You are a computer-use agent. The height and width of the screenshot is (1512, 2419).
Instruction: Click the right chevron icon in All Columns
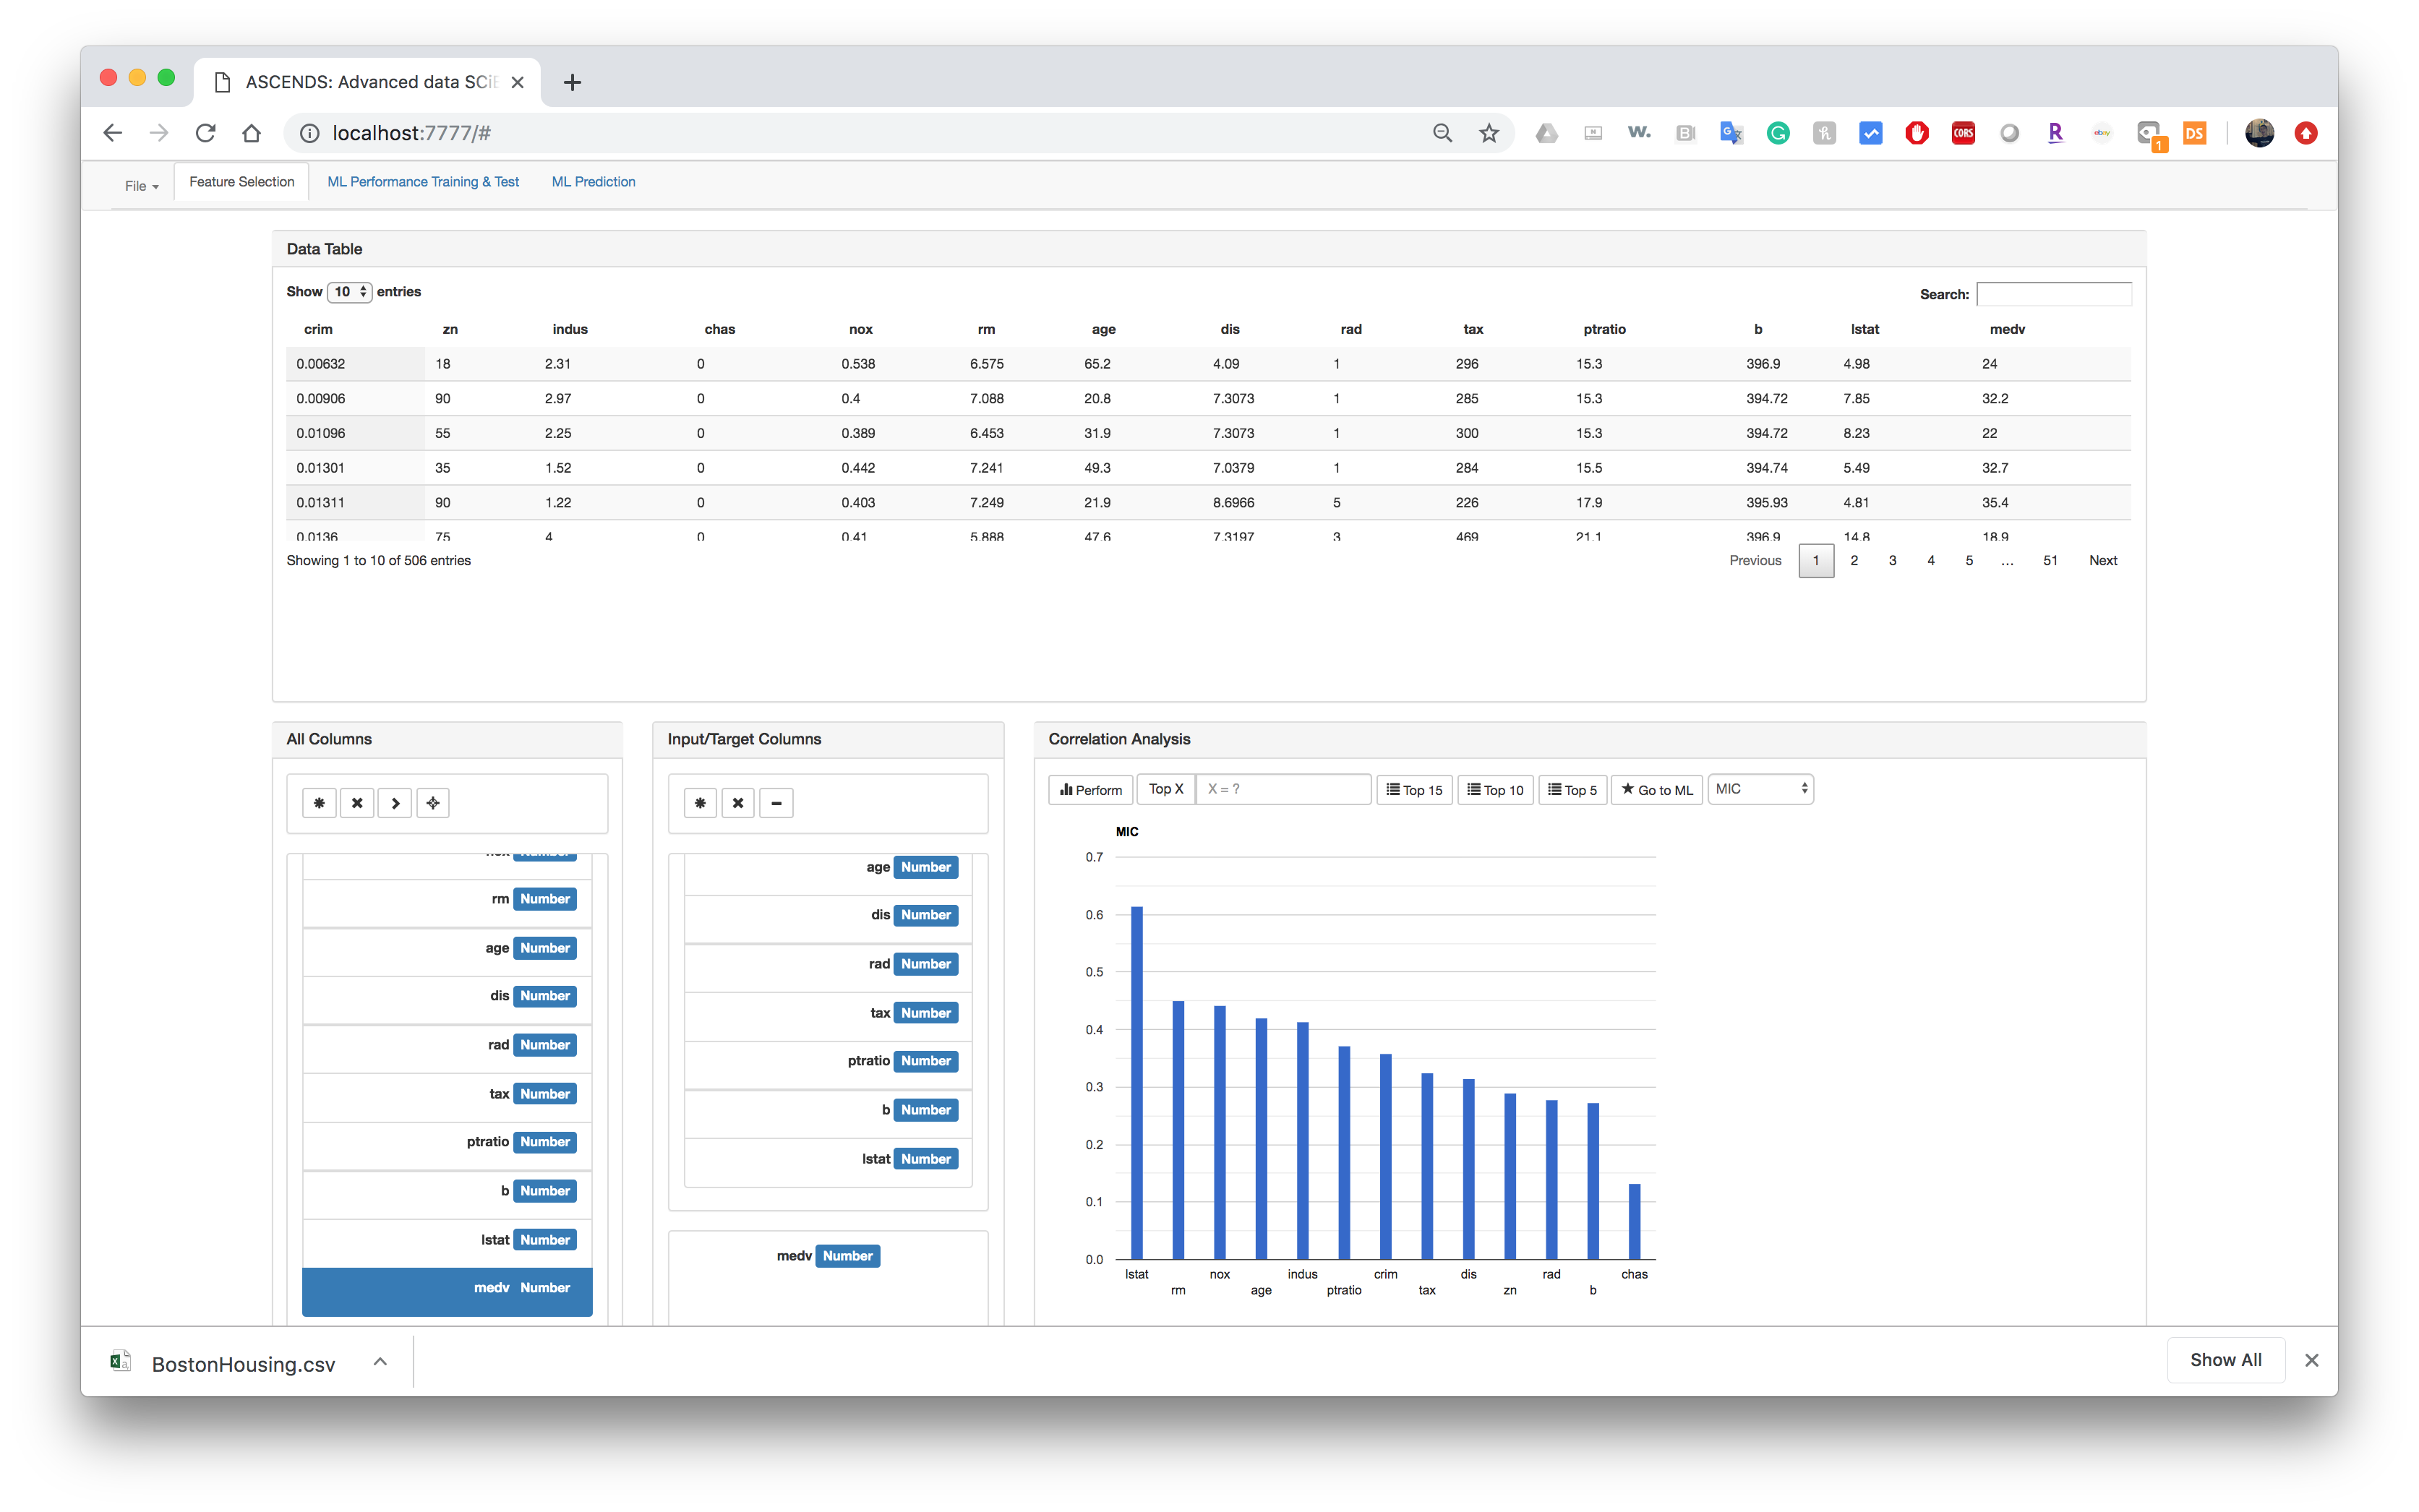[395, 803]
